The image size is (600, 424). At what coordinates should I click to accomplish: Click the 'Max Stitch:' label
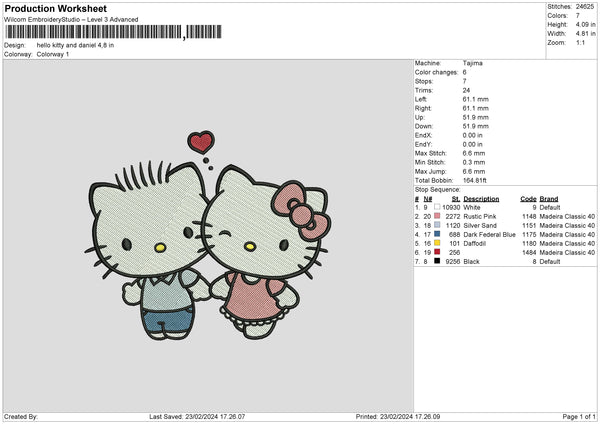pos(430,153)
